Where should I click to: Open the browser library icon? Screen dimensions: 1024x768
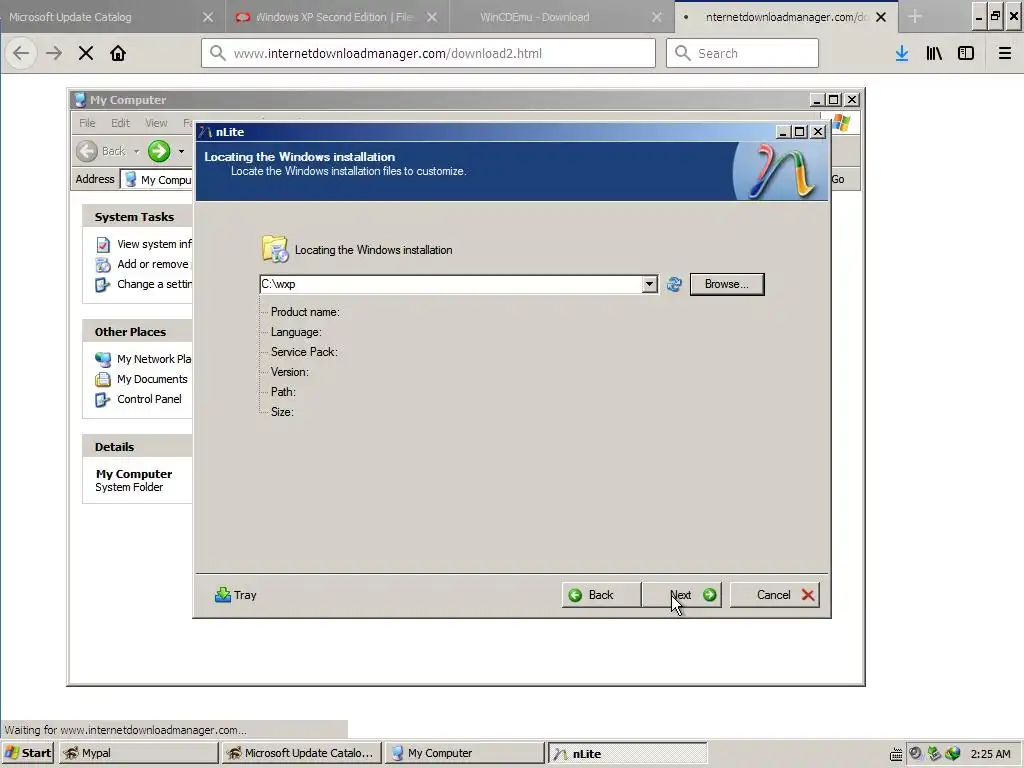934,53
